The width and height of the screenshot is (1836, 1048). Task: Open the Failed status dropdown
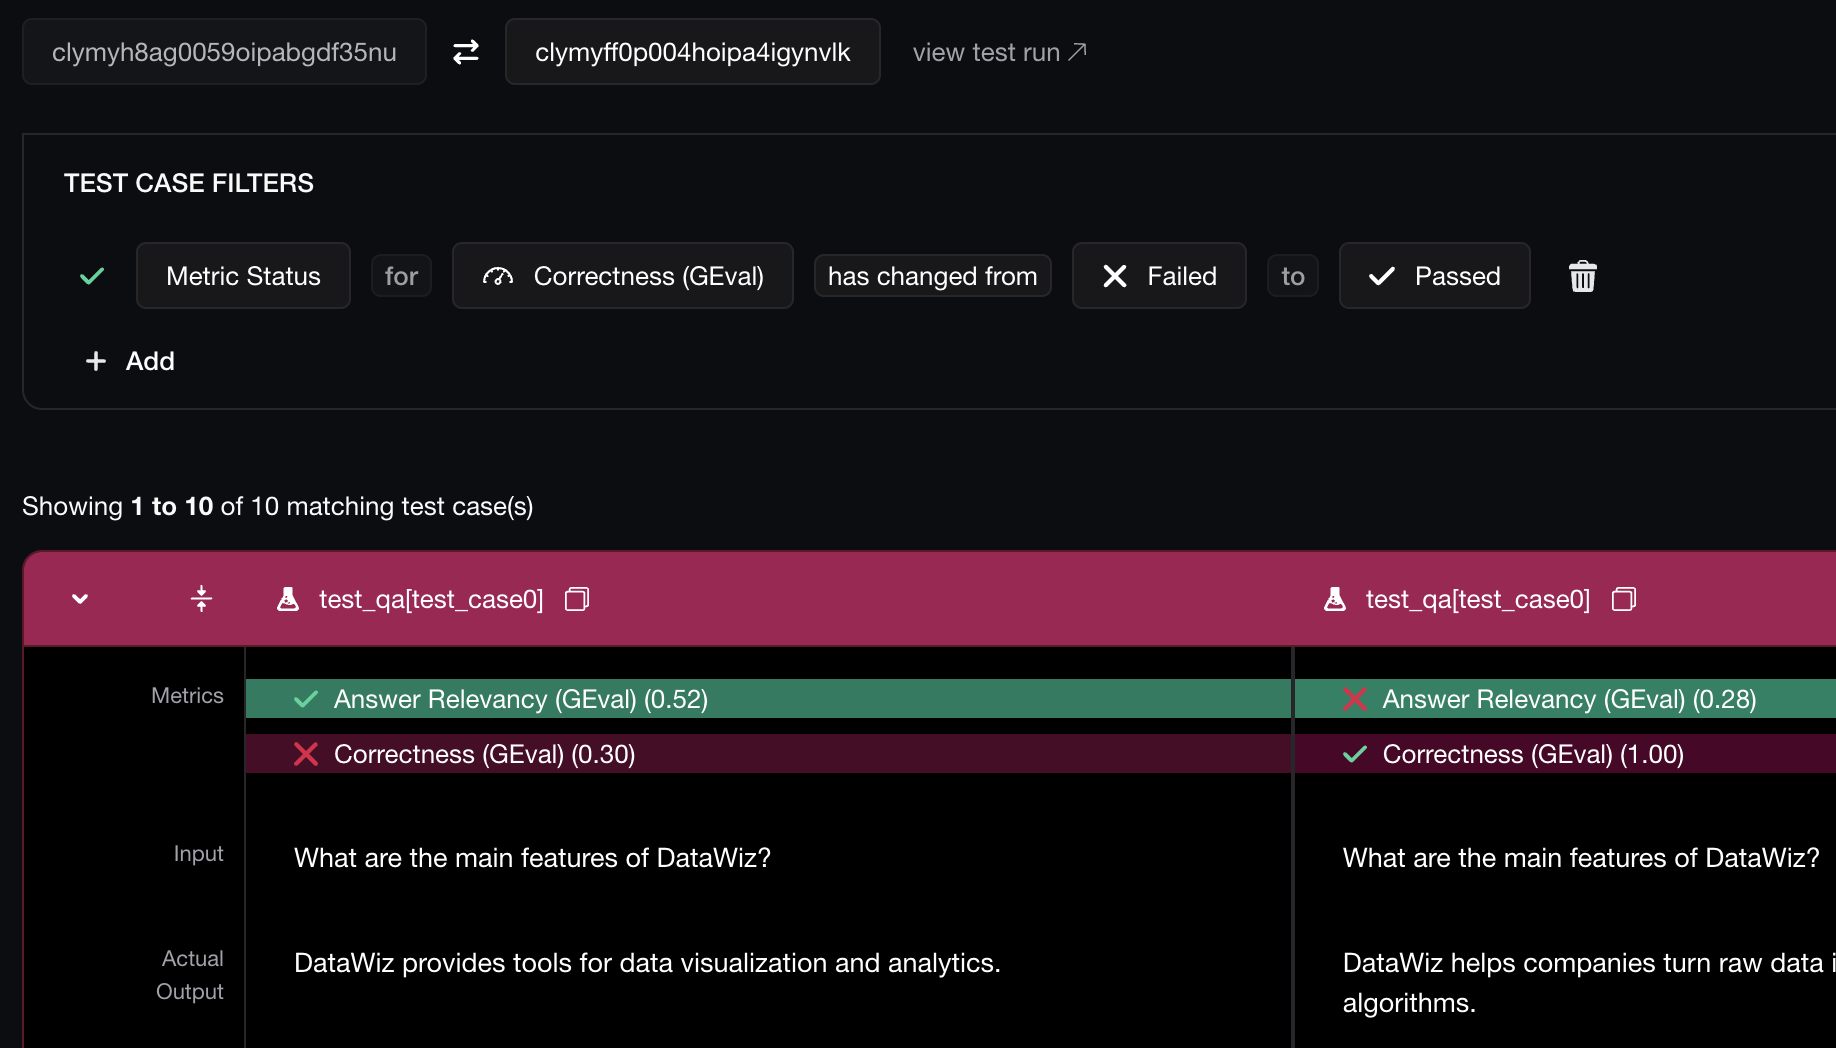(1159, 276)
